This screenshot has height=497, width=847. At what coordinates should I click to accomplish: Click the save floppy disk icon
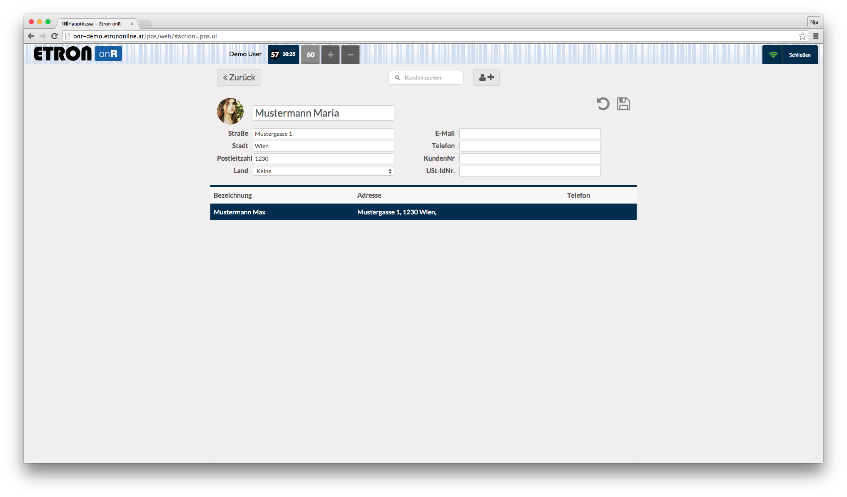623,104
